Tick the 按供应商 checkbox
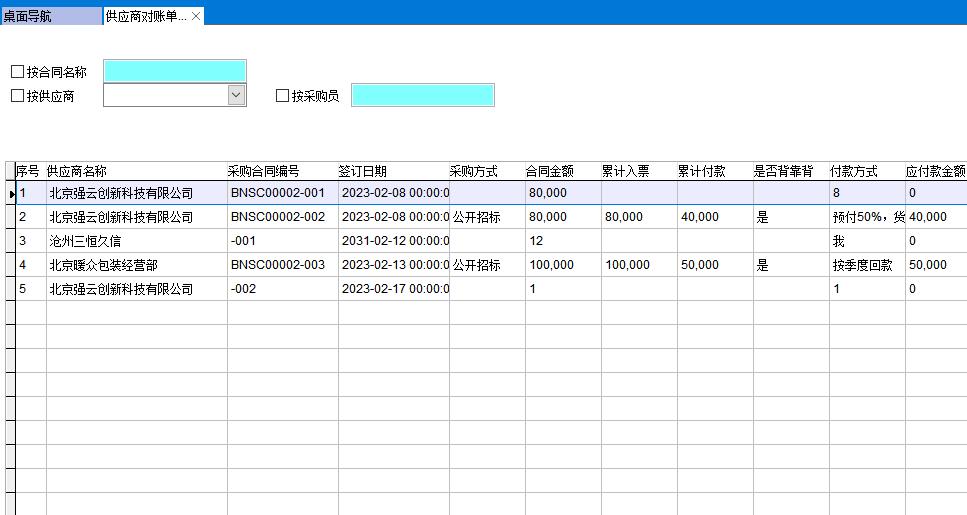 tap(17, 96)
